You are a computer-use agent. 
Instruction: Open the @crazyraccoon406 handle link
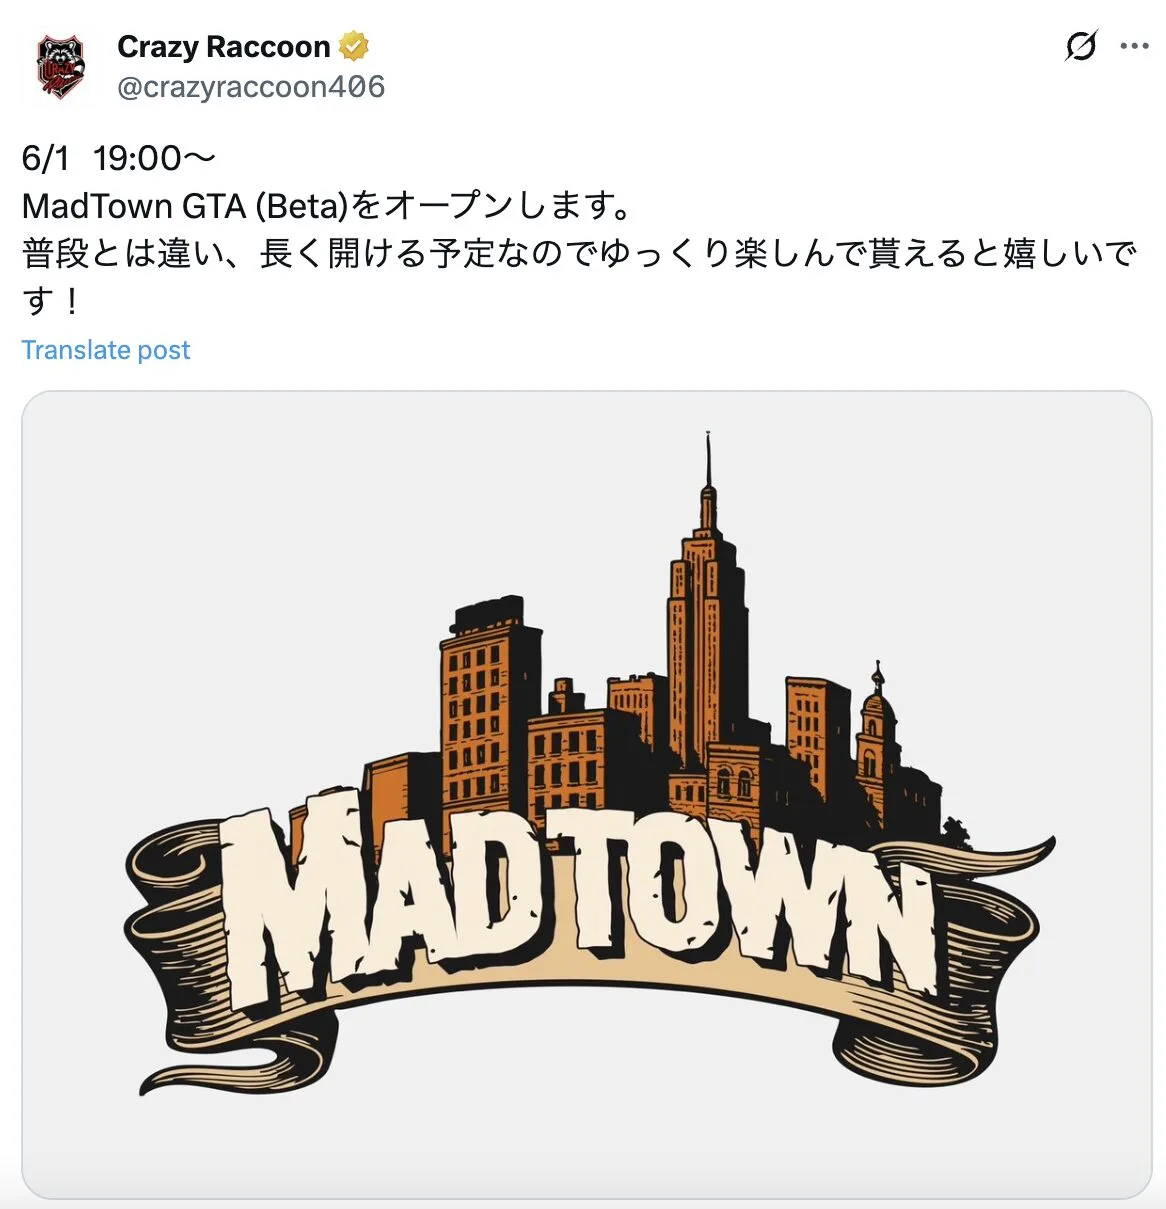pos(251,87)
